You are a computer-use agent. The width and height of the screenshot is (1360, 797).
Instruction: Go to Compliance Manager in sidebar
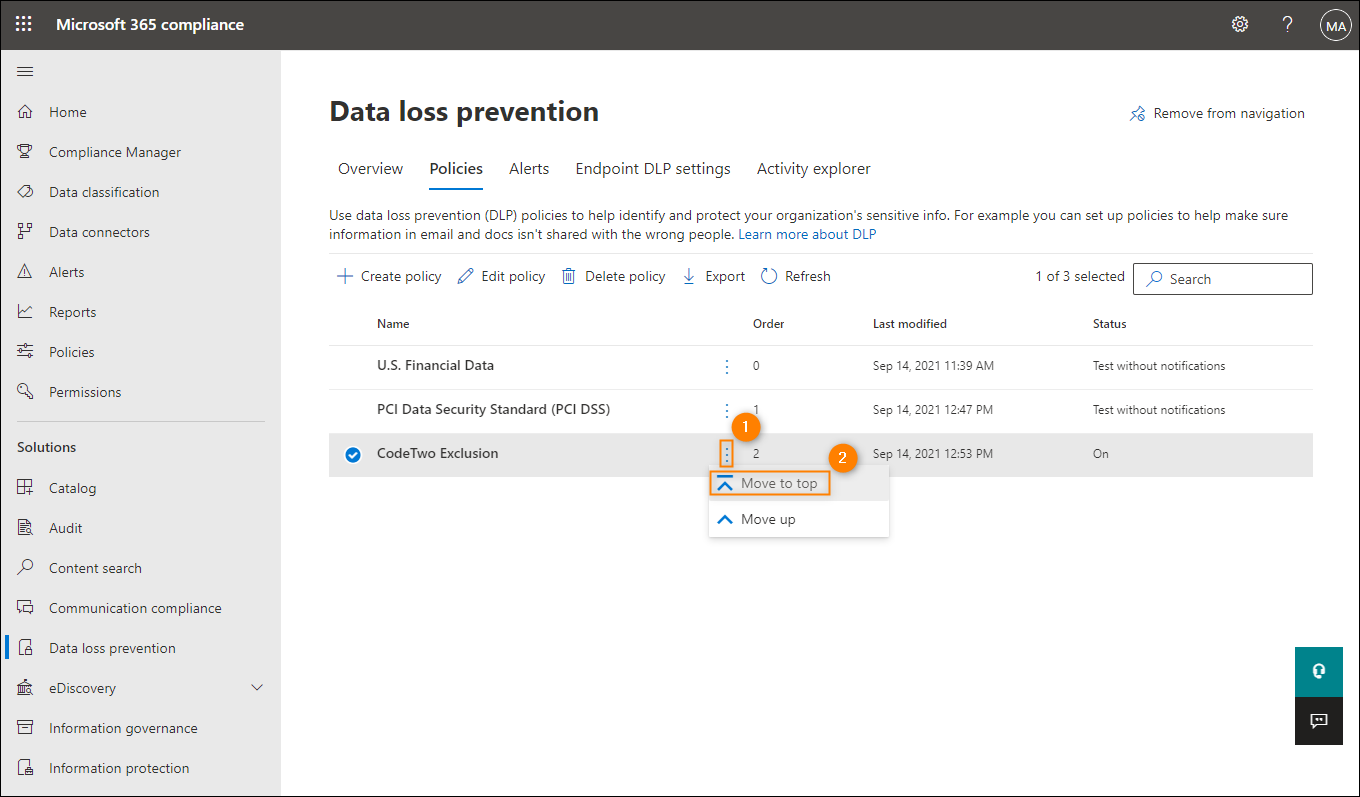(115, 152)
